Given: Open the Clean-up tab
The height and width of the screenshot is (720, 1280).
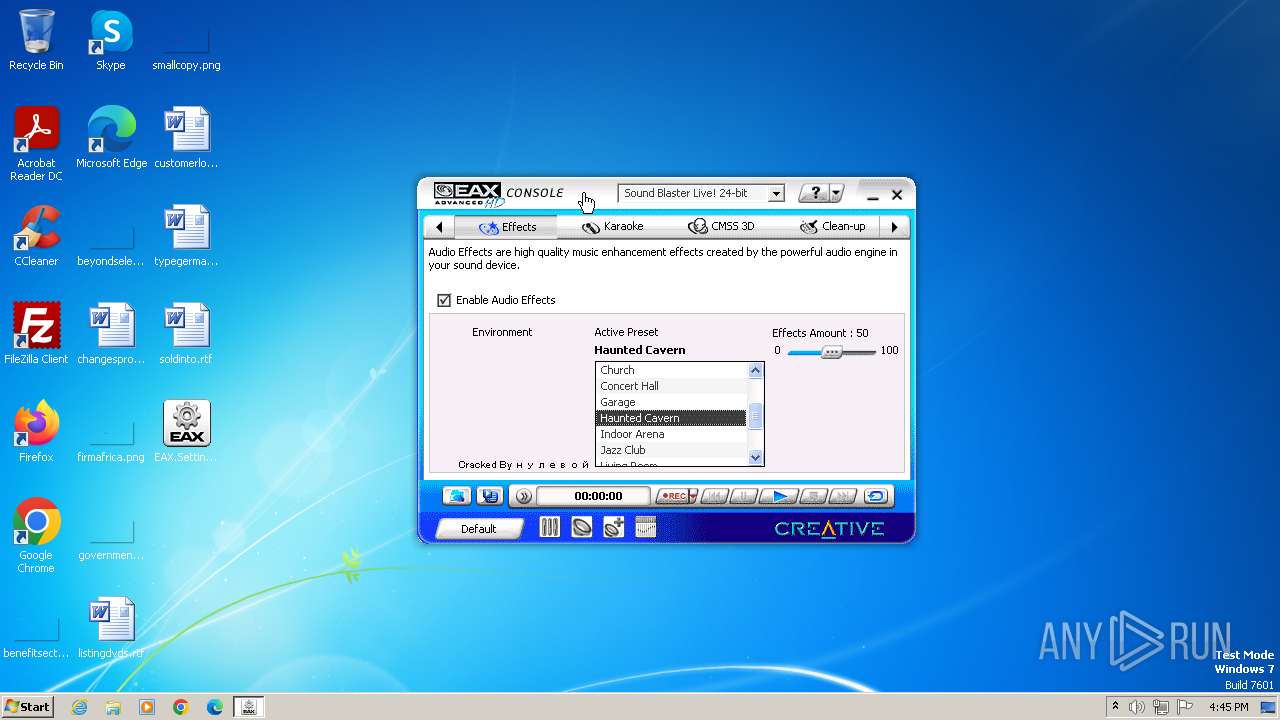Looking at the screenshot, I should (x=832, y=227).
